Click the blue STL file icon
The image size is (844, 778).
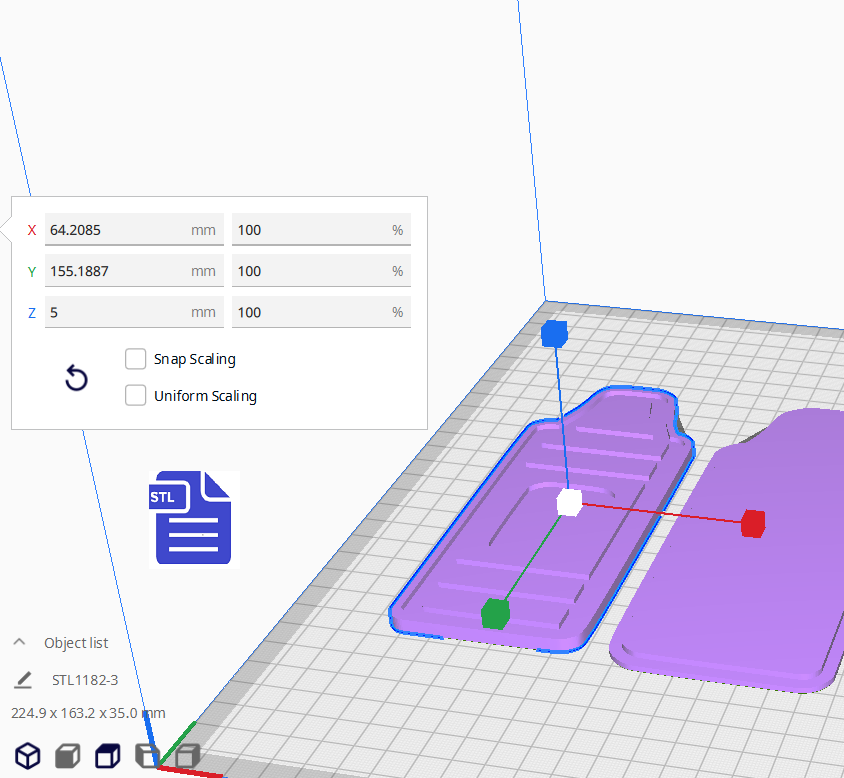(x=194, y=518)
